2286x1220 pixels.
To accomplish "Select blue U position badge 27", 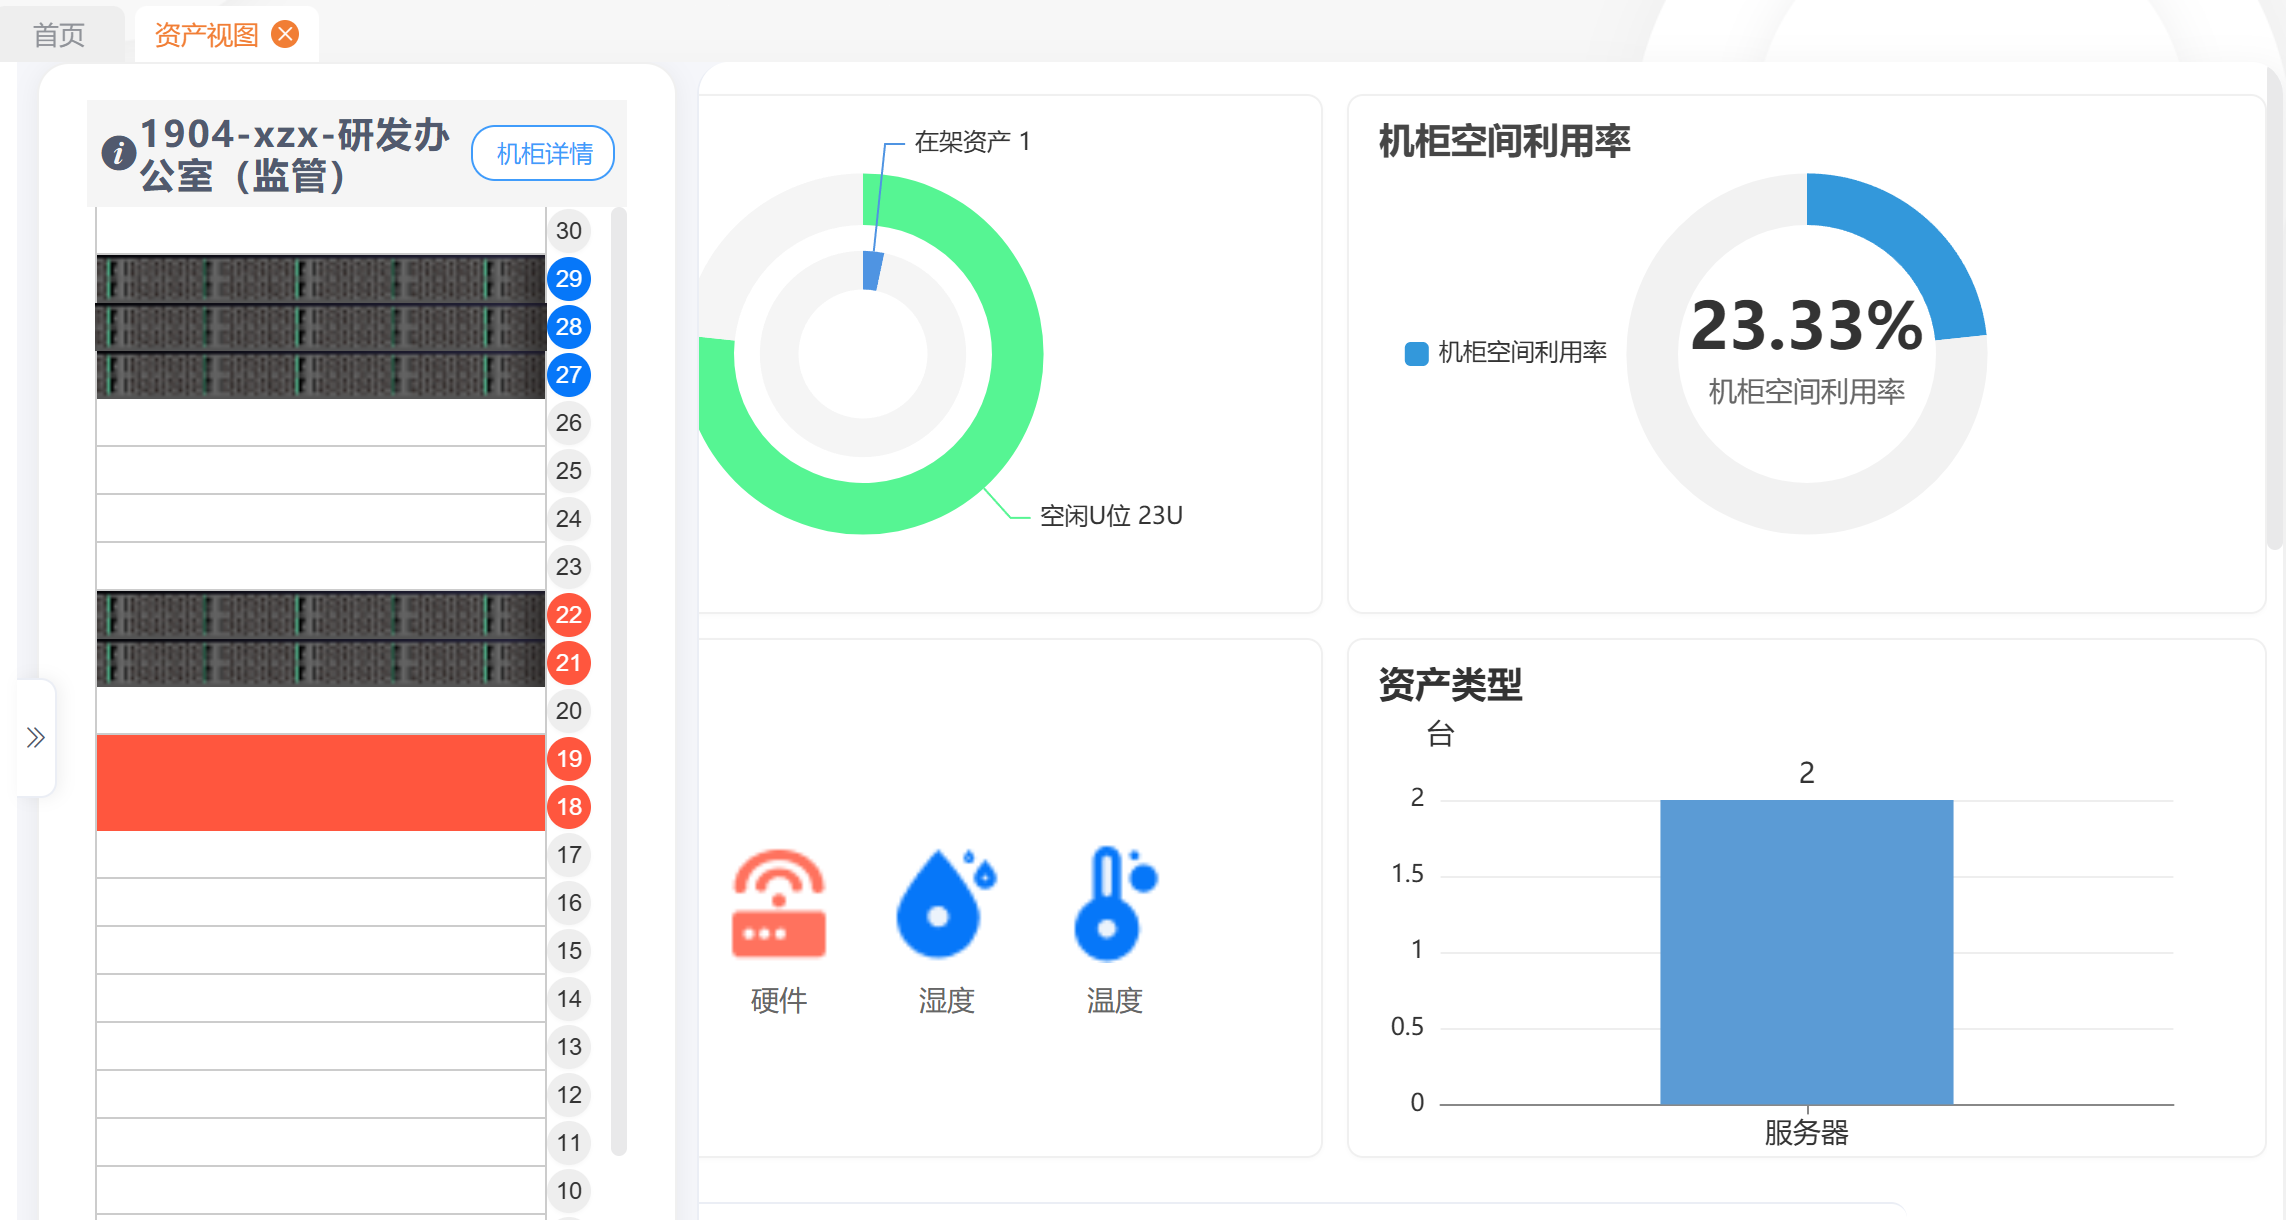I will (569, 375).
